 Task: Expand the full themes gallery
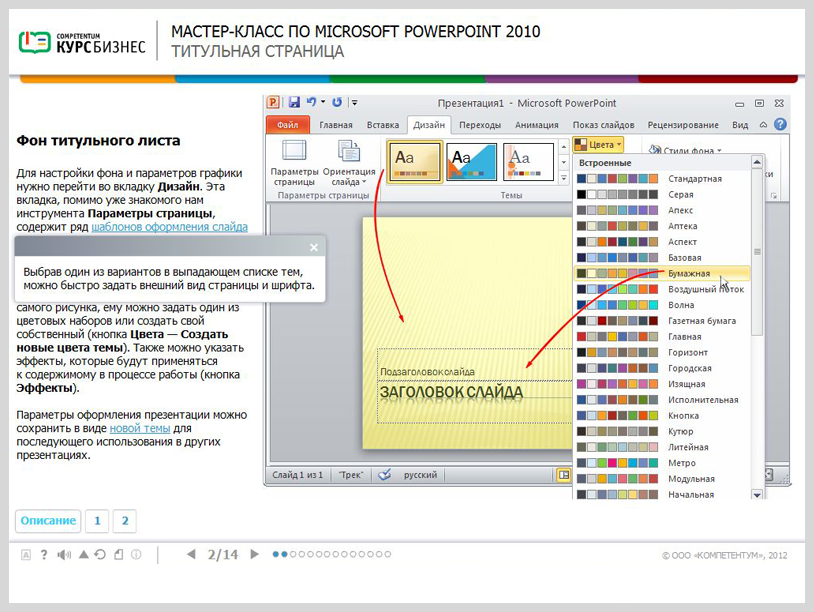pos(564,179)
